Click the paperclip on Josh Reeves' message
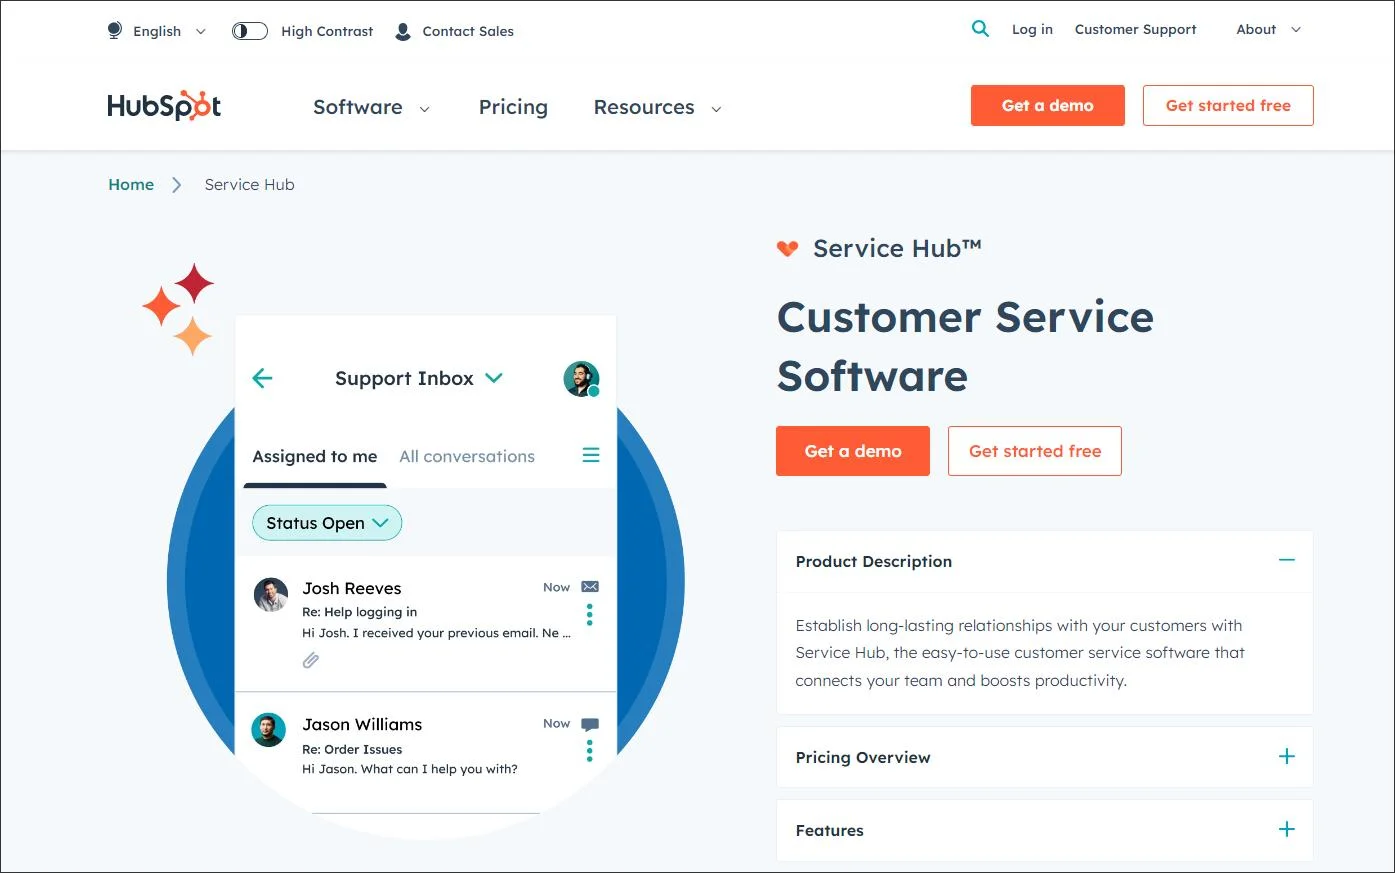Viewport: 1395px width, 873px height. pyautogui.click(x=311, y=660)
